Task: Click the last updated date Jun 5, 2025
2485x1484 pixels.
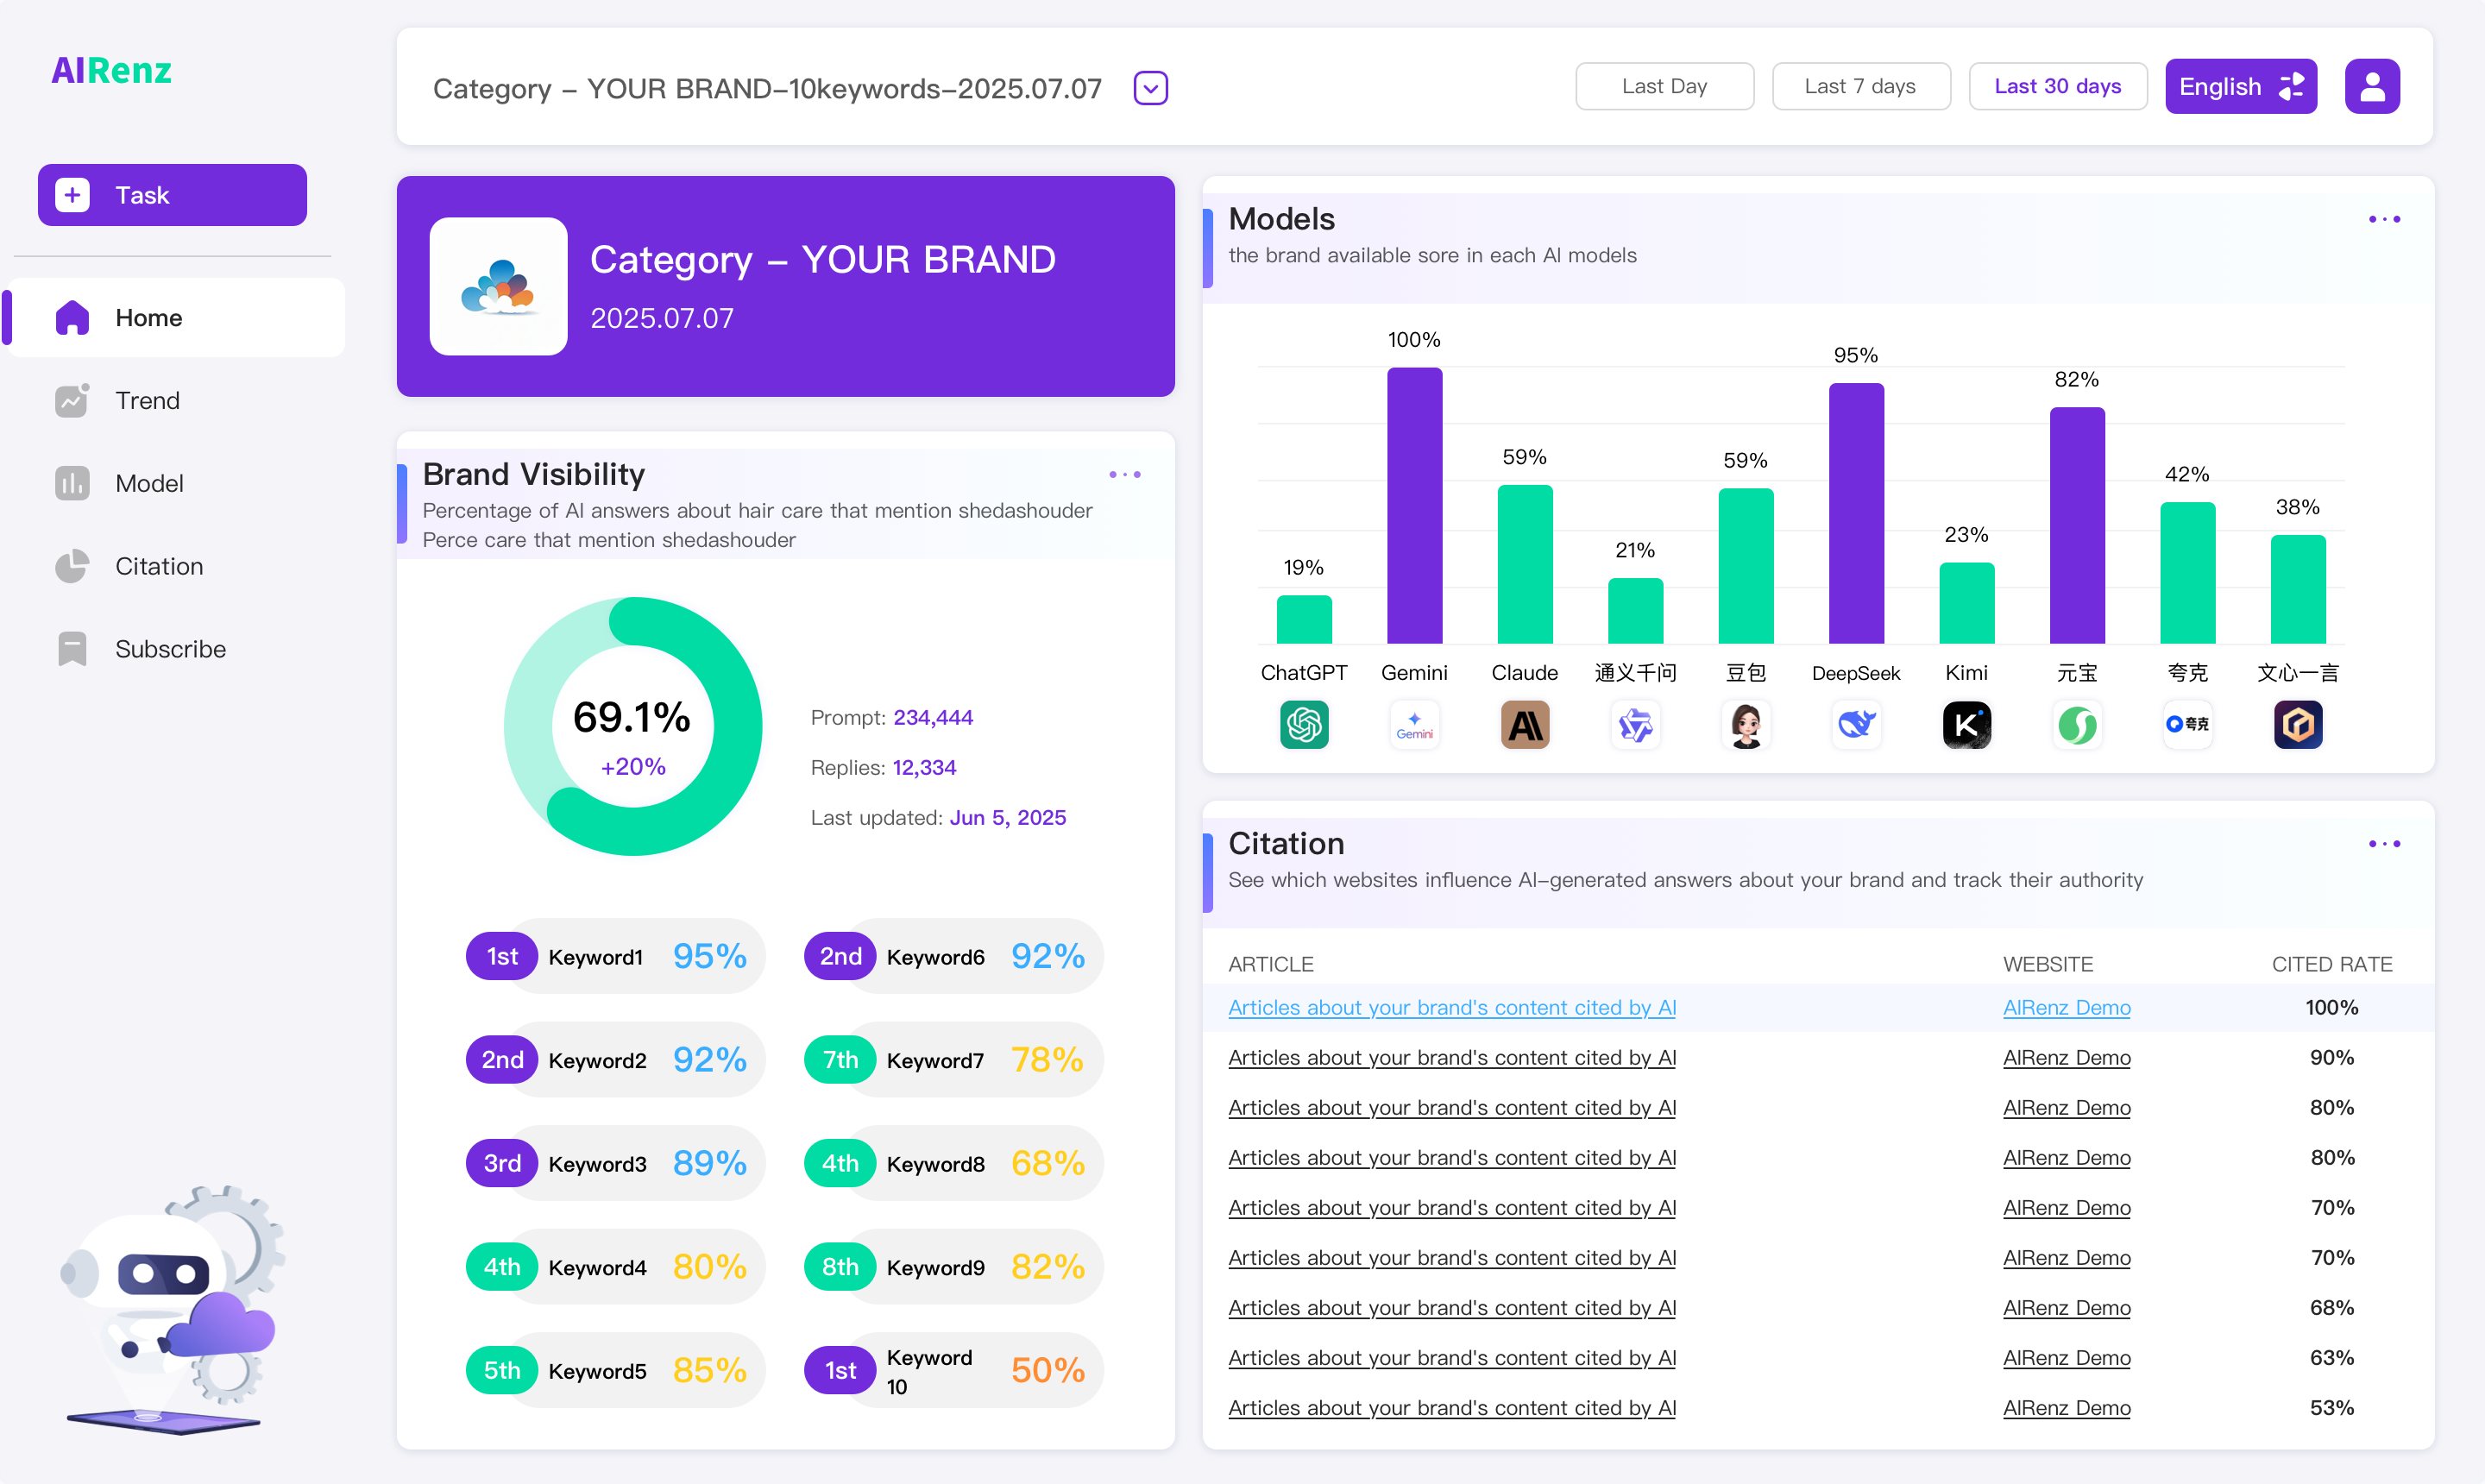Action: click(1007, 817)
